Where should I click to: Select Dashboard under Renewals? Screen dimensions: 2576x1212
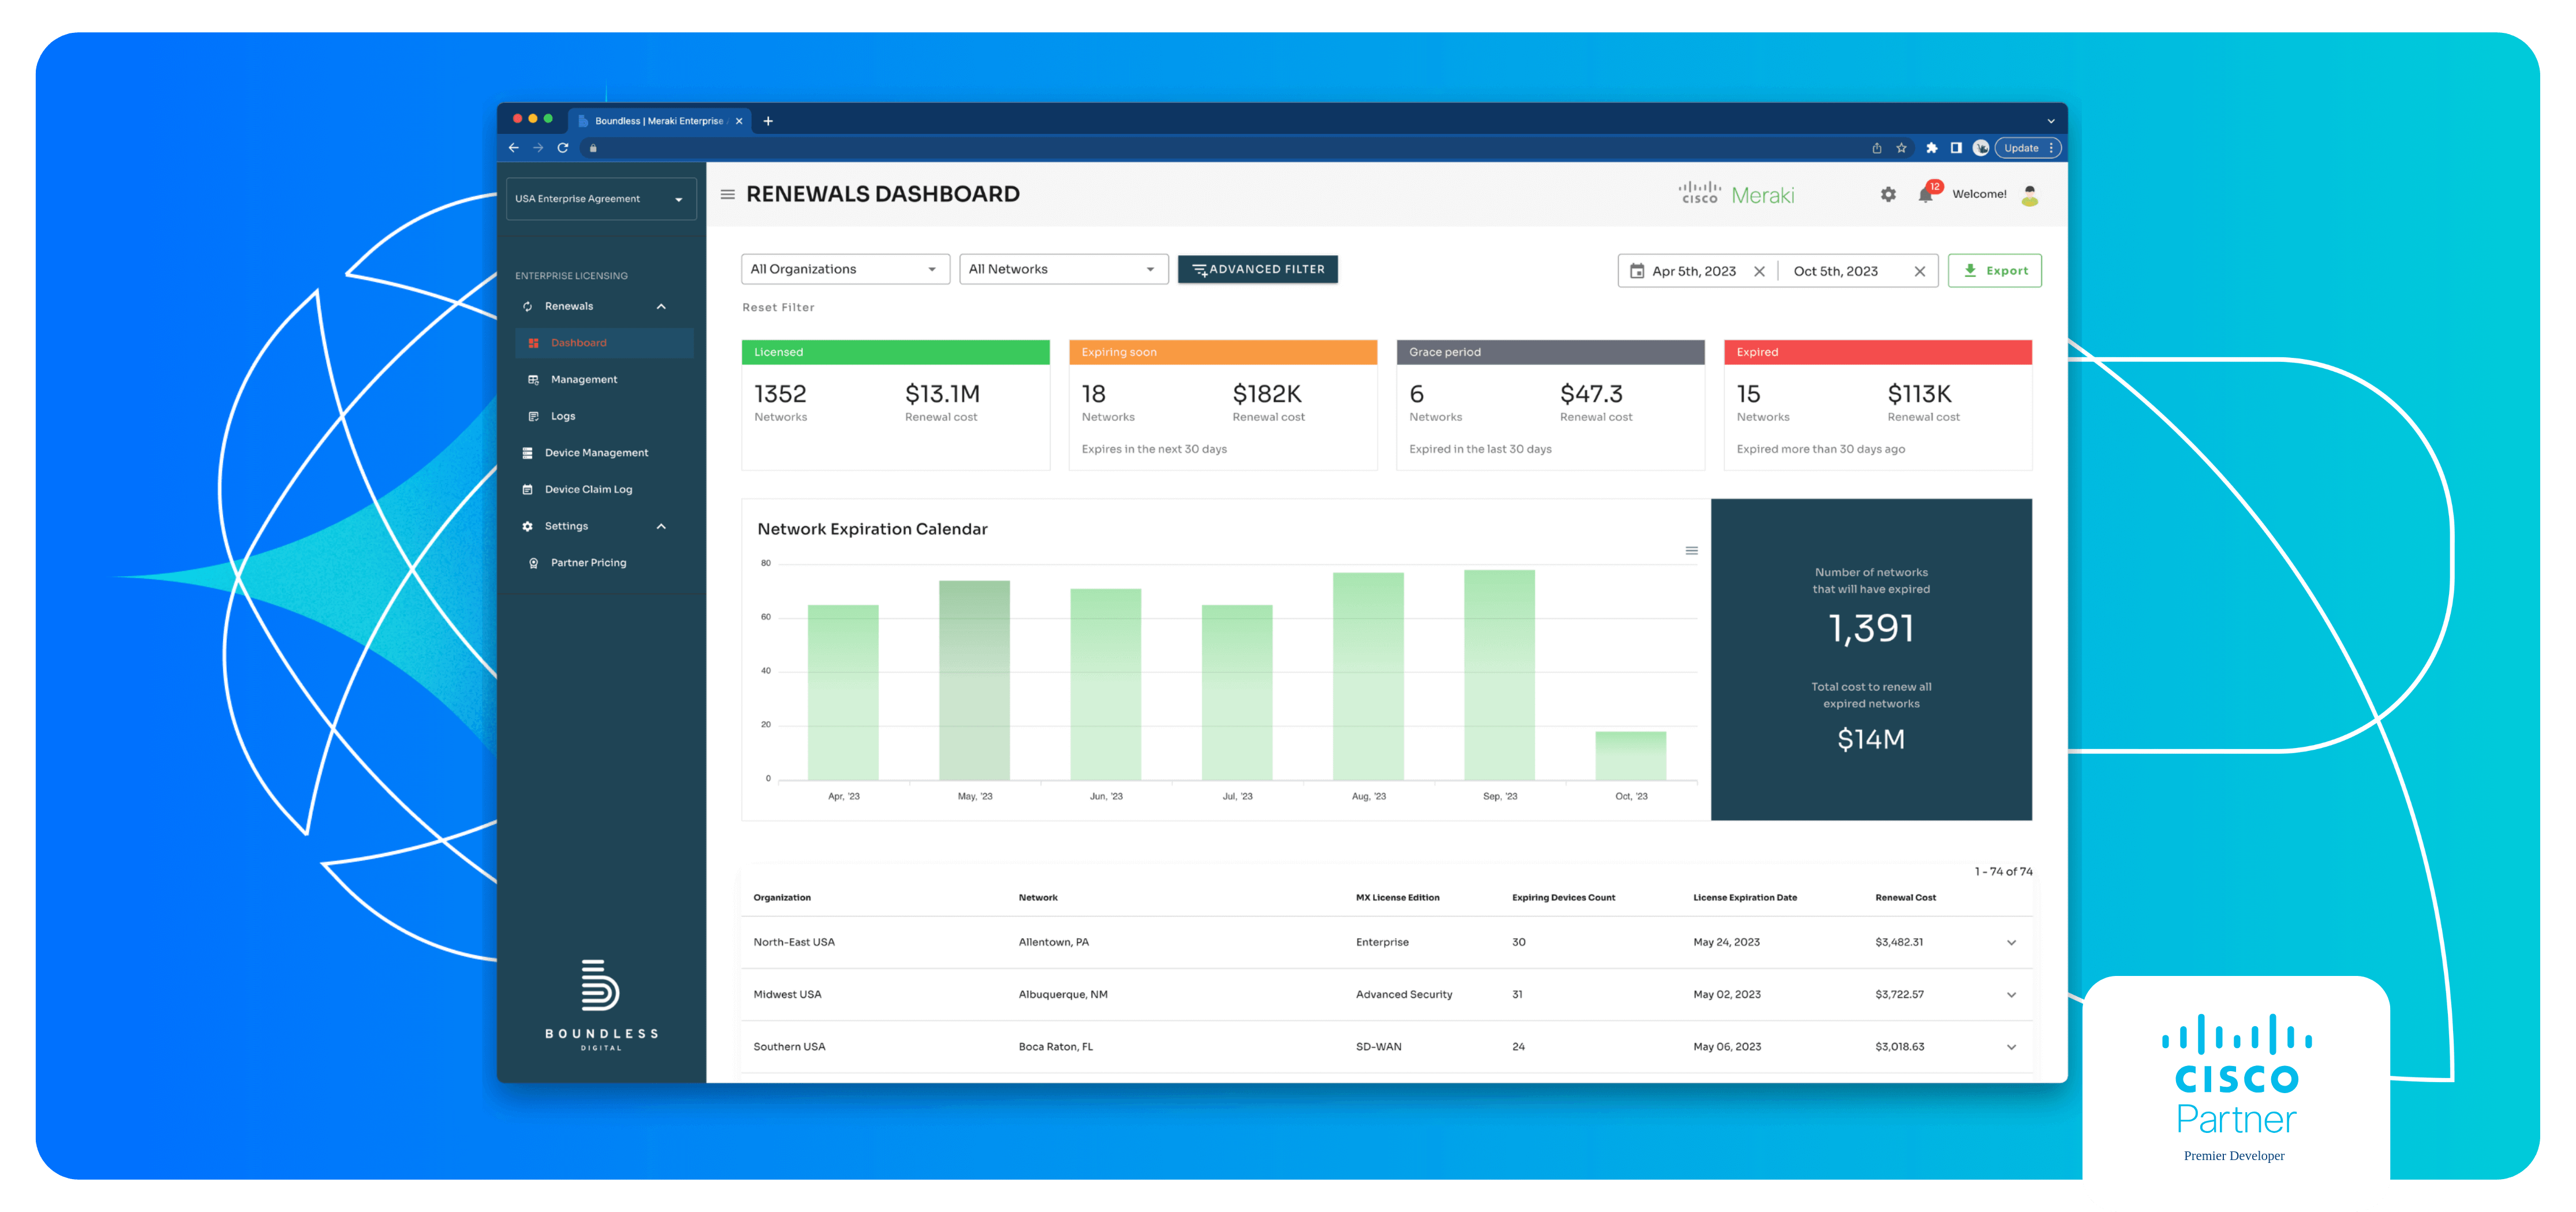click(578, 342)
